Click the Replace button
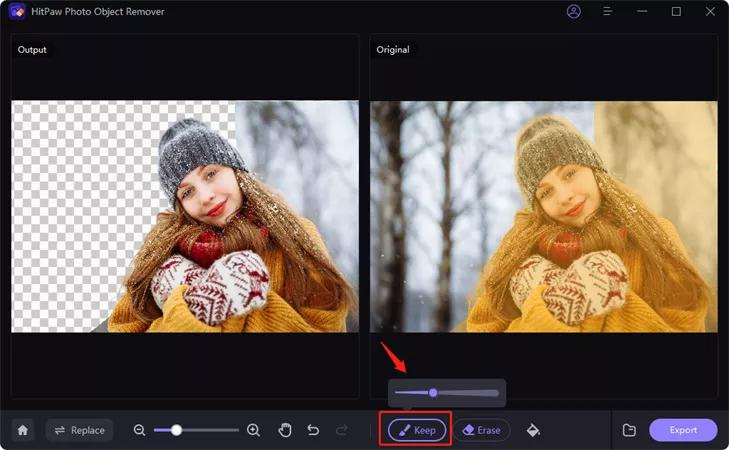Screen dimensions: 729x450 [x=79, y=430]
